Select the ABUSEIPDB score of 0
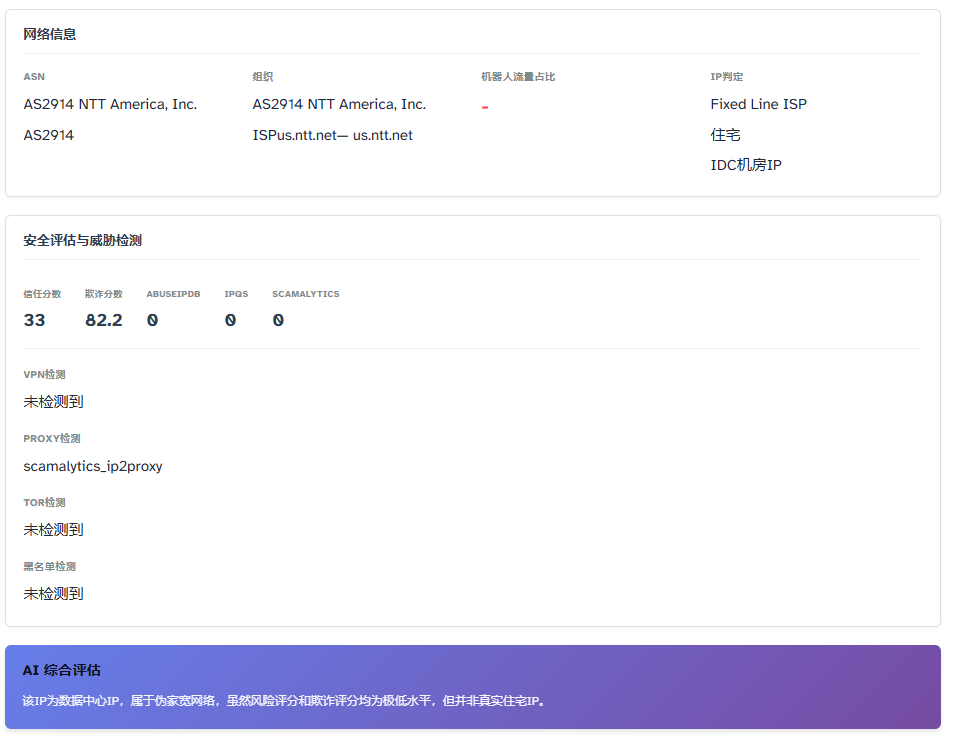The height and width of the screenshot is (736, 953). (152, 320)
